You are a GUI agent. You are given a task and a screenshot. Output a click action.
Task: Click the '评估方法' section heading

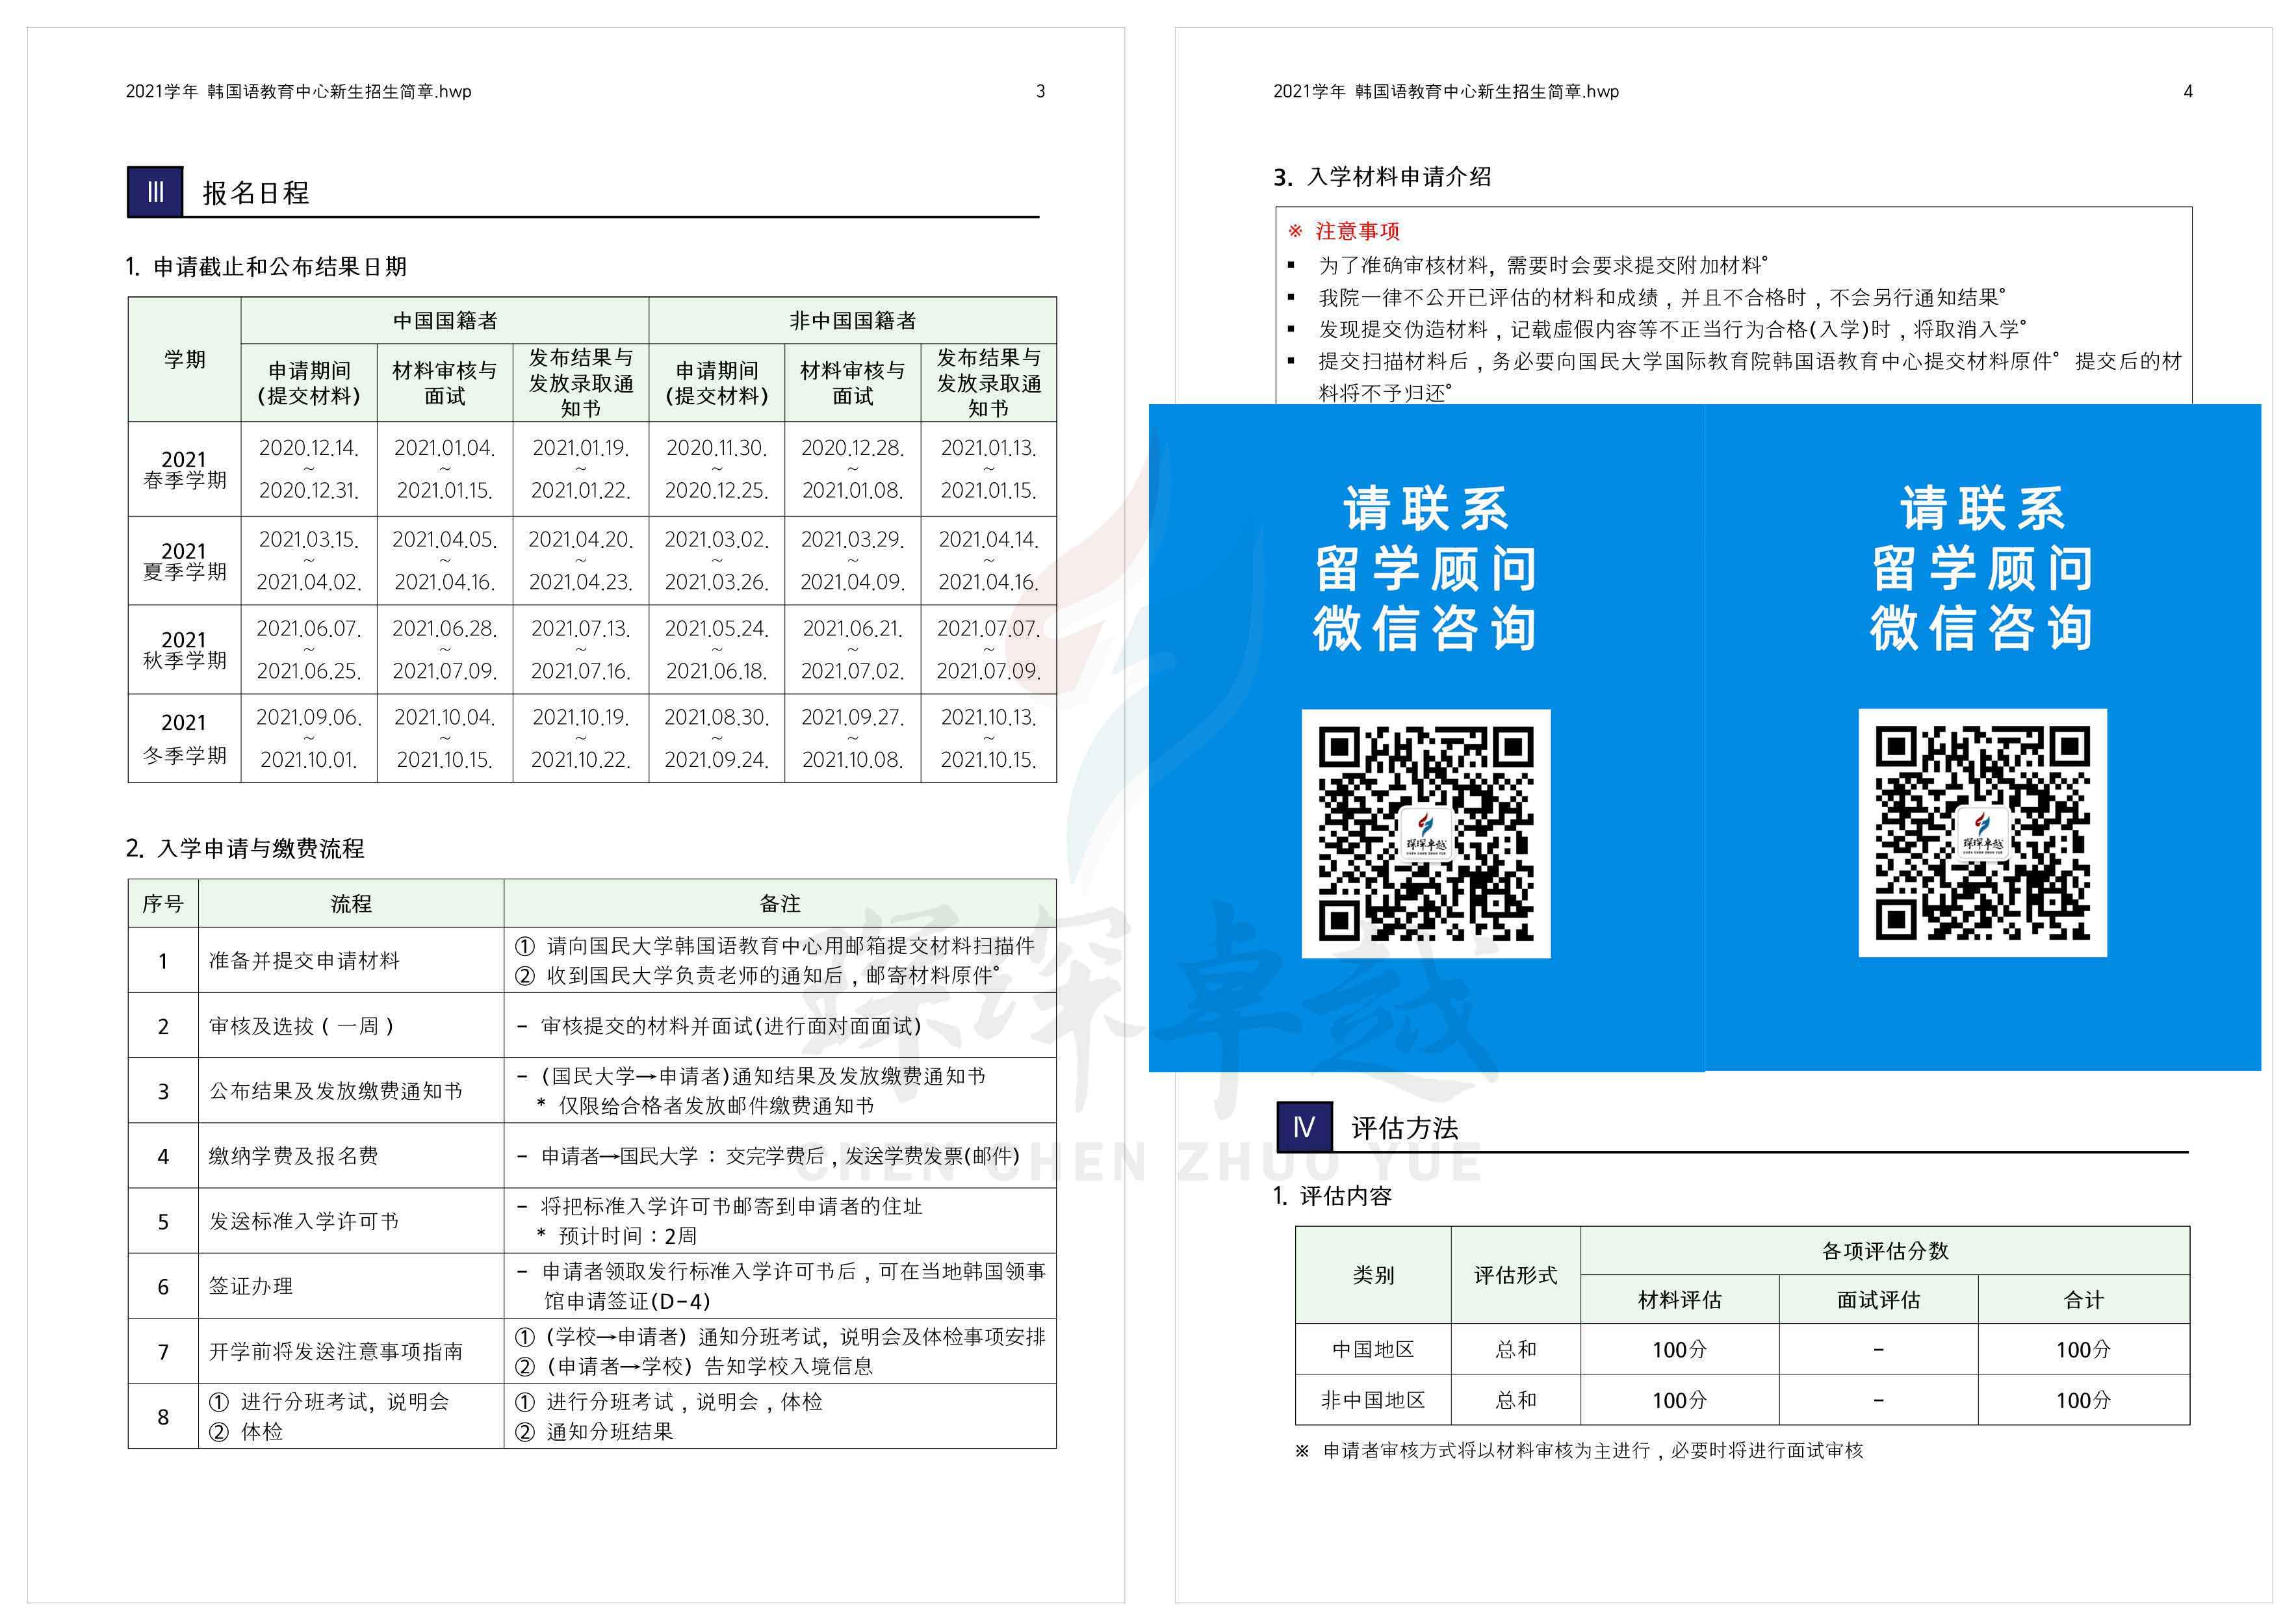[1405, 1128]
